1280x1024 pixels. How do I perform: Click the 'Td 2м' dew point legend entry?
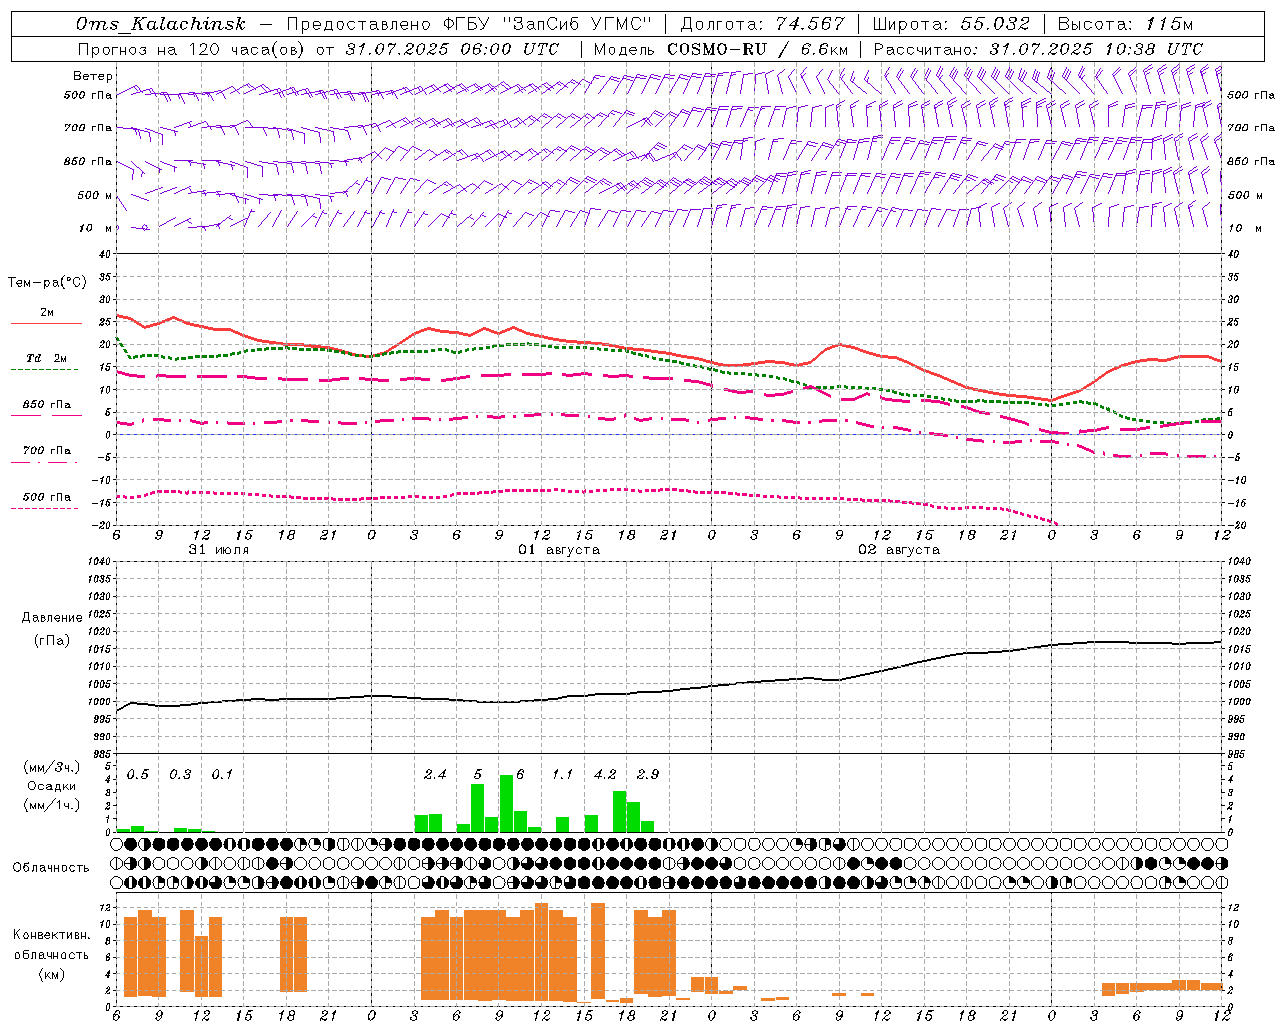[47, 358]
